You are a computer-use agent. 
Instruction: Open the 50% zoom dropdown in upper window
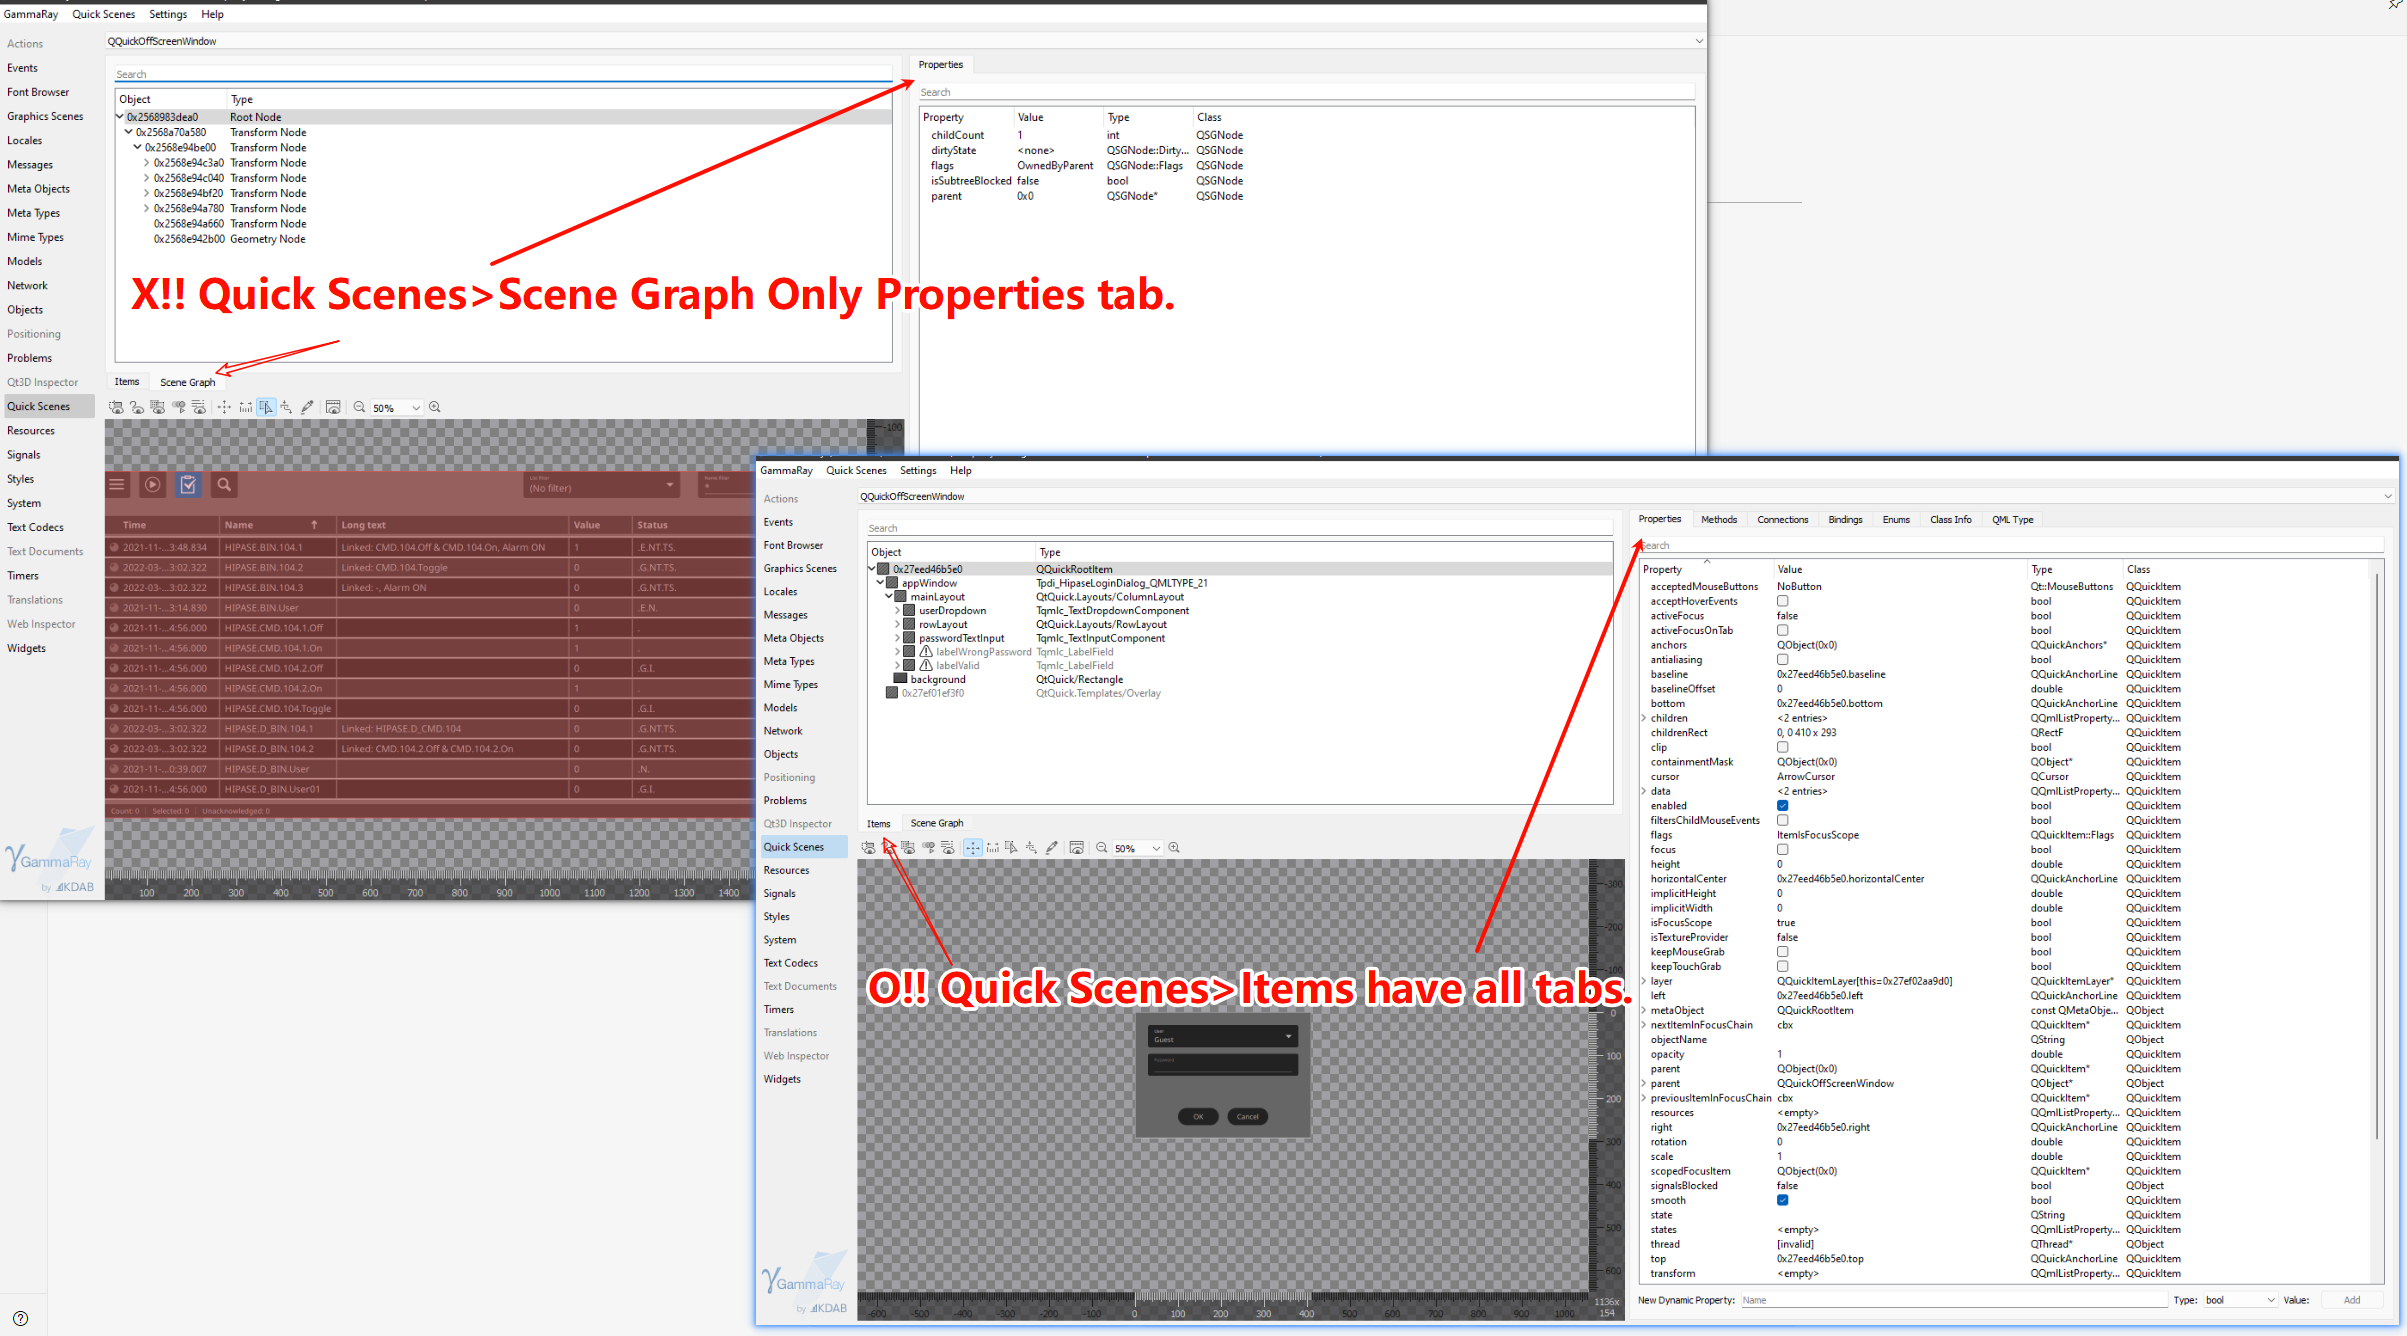tap(416, 408)
